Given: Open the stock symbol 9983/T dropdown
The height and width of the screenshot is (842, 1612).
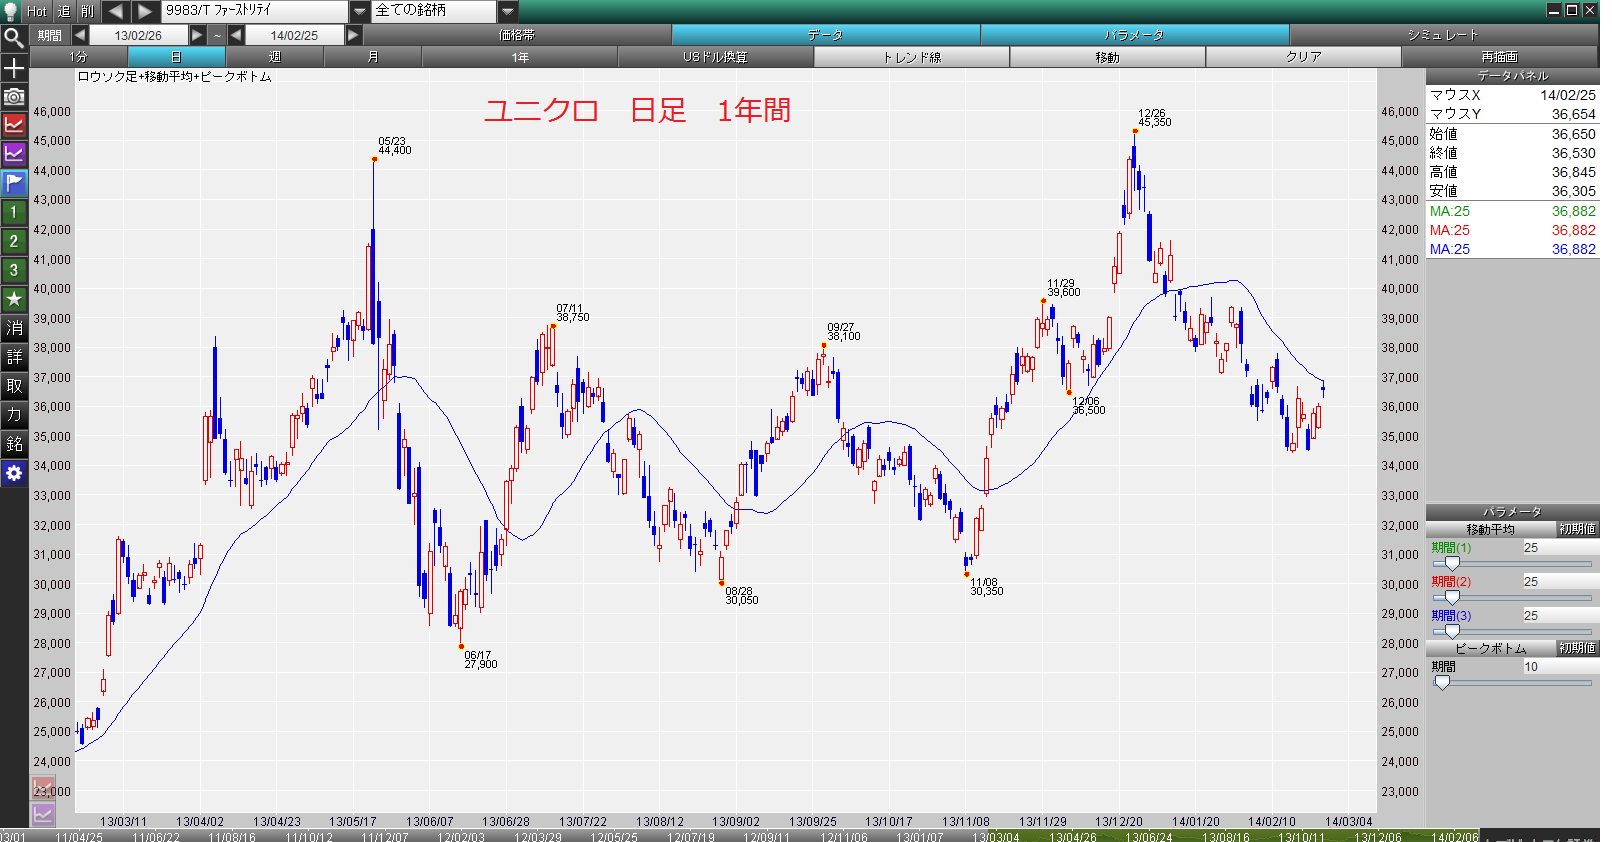Looking at the screenshot, I should pos(360,11).
